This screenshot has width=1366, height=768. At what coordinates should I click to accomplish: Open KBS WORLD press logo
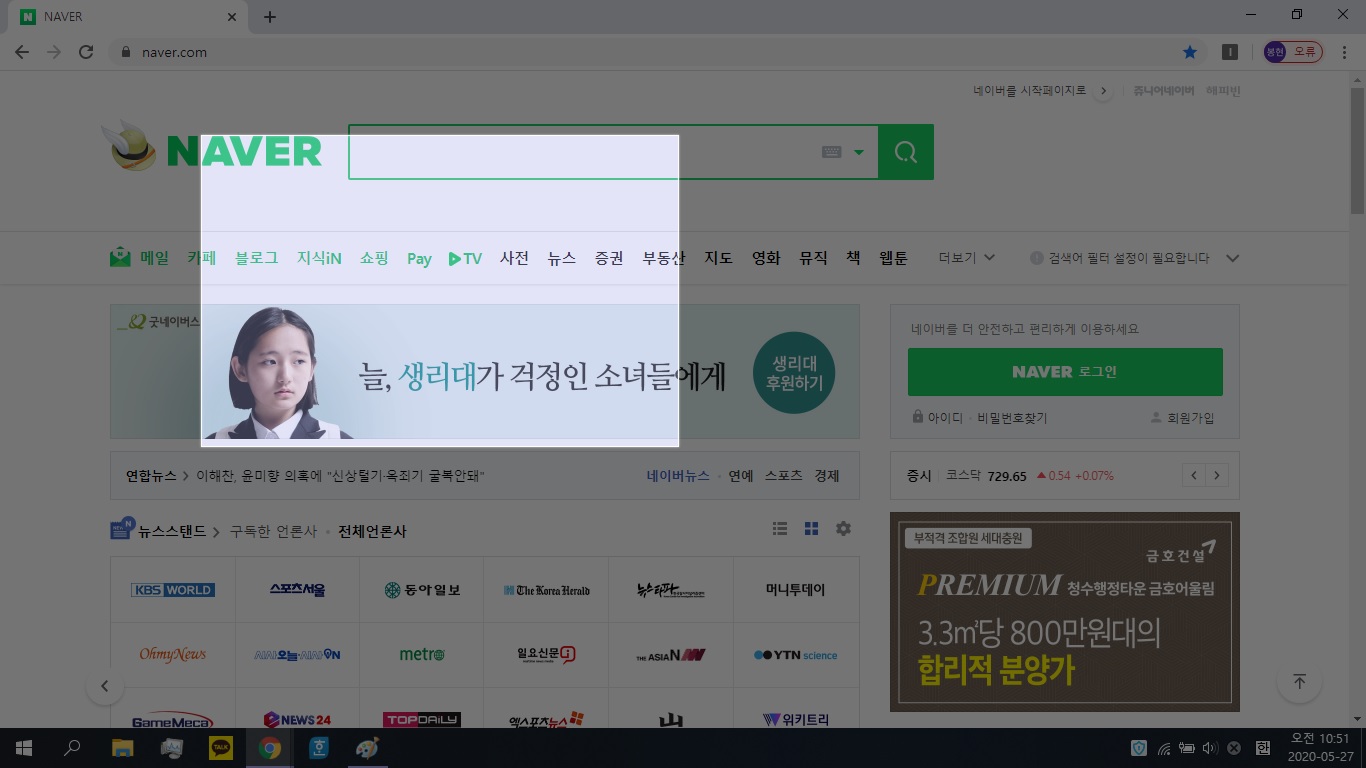tap(173, 590)
